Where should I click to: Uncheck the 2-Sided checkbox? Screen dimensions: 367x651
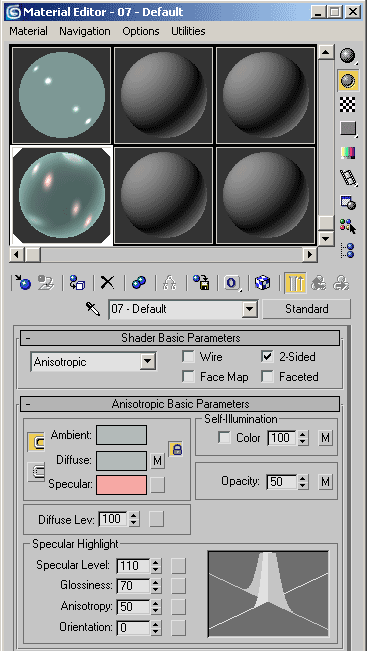(268, 357)
